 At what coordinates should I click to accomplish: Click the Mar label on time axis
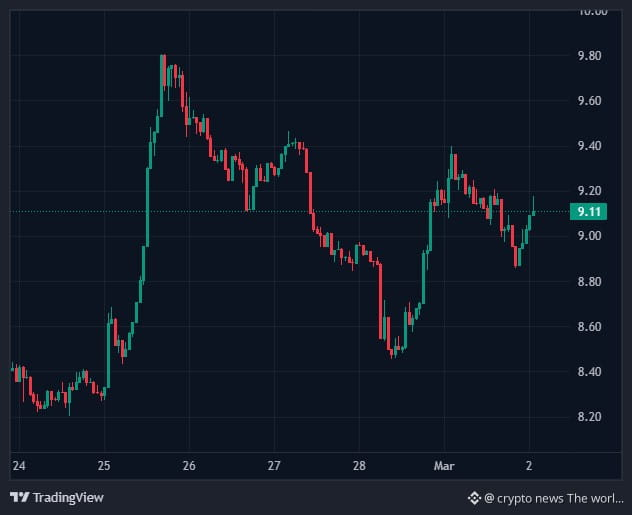[444, 466]
